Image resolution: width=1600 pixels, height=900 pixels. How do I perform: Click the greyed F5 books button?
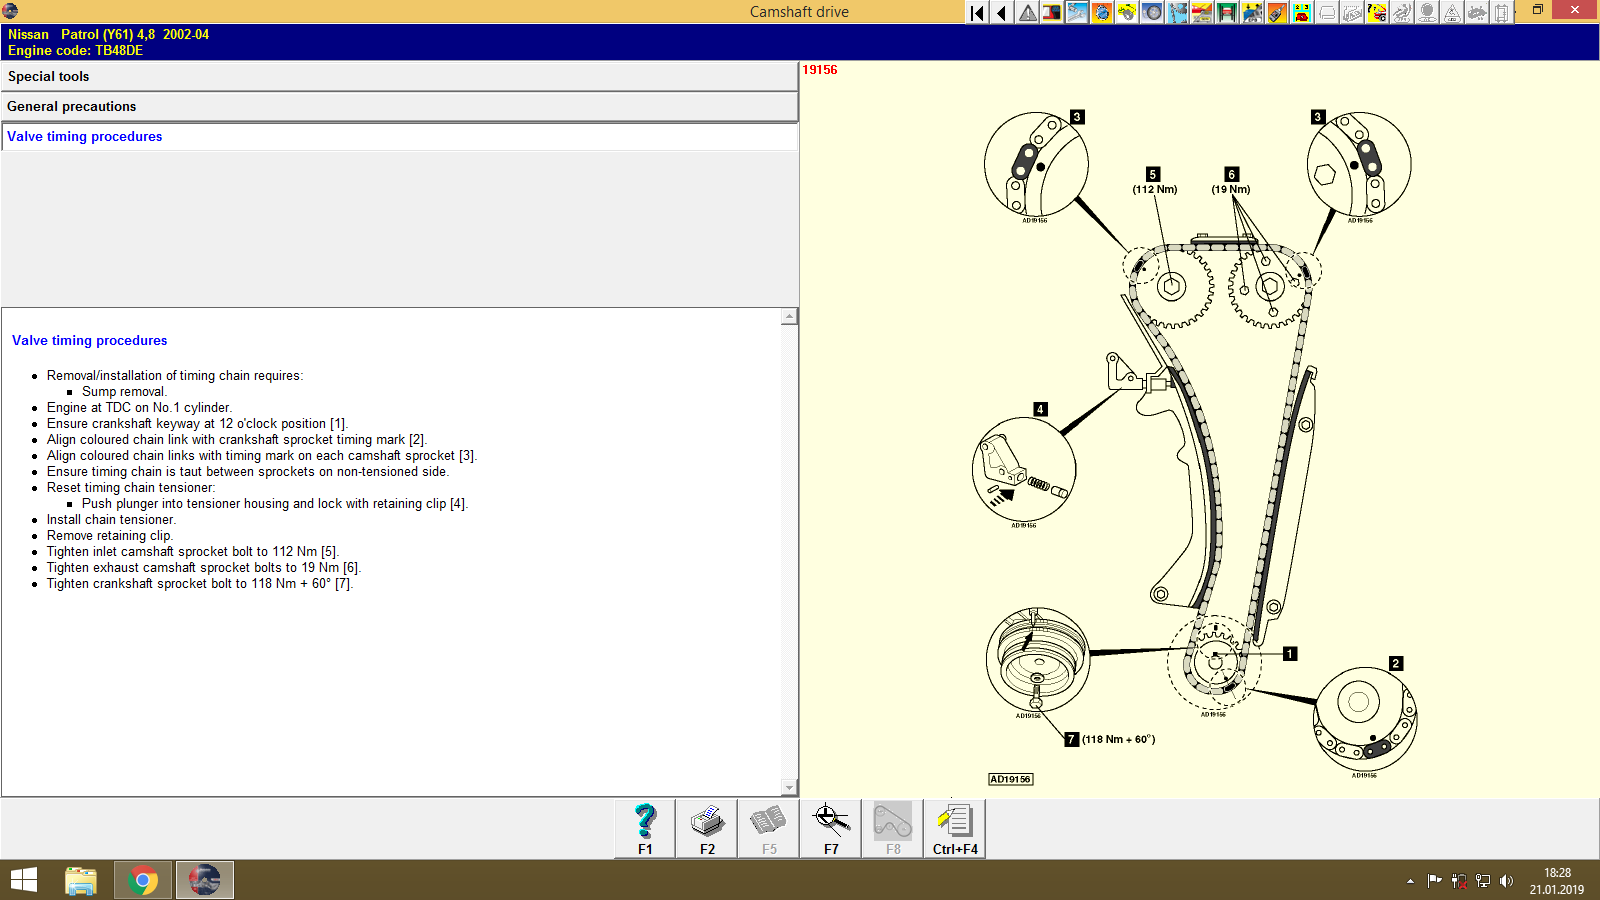pos(769,828)
